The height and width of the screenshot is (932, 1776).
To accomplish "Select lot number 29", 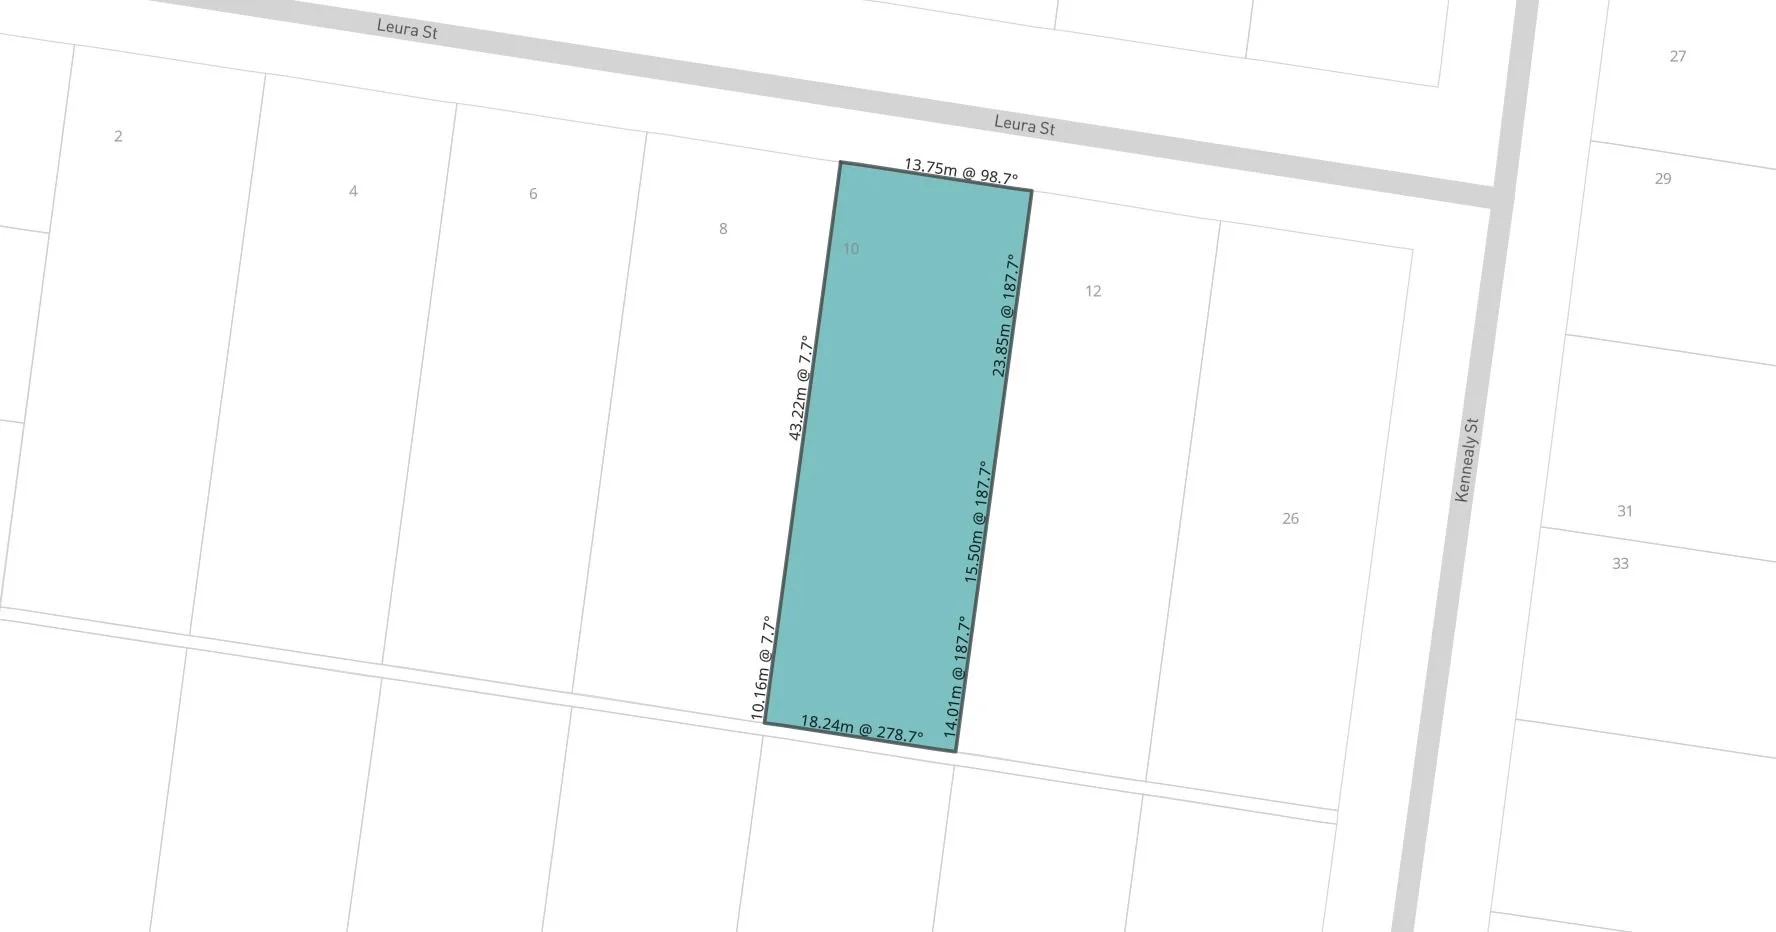I will [1663, 179].
